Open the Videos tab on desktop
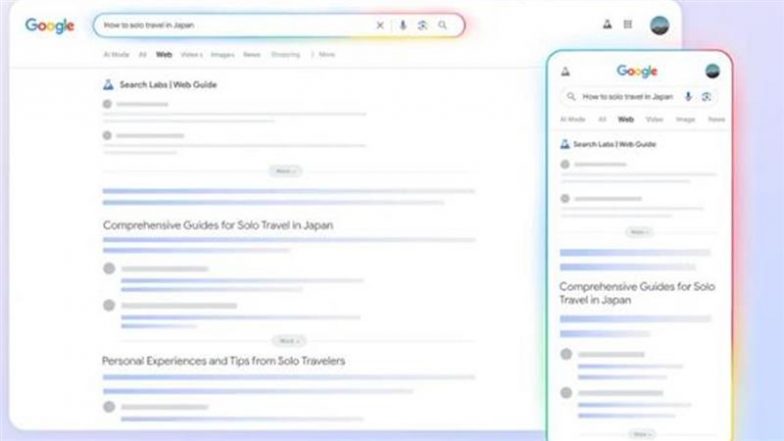The height and width of the screenshot is (441, 784). [x=191, y=54]
